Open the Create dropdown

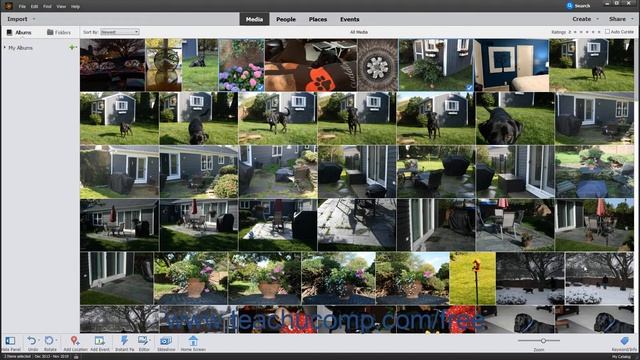[586, 19]
